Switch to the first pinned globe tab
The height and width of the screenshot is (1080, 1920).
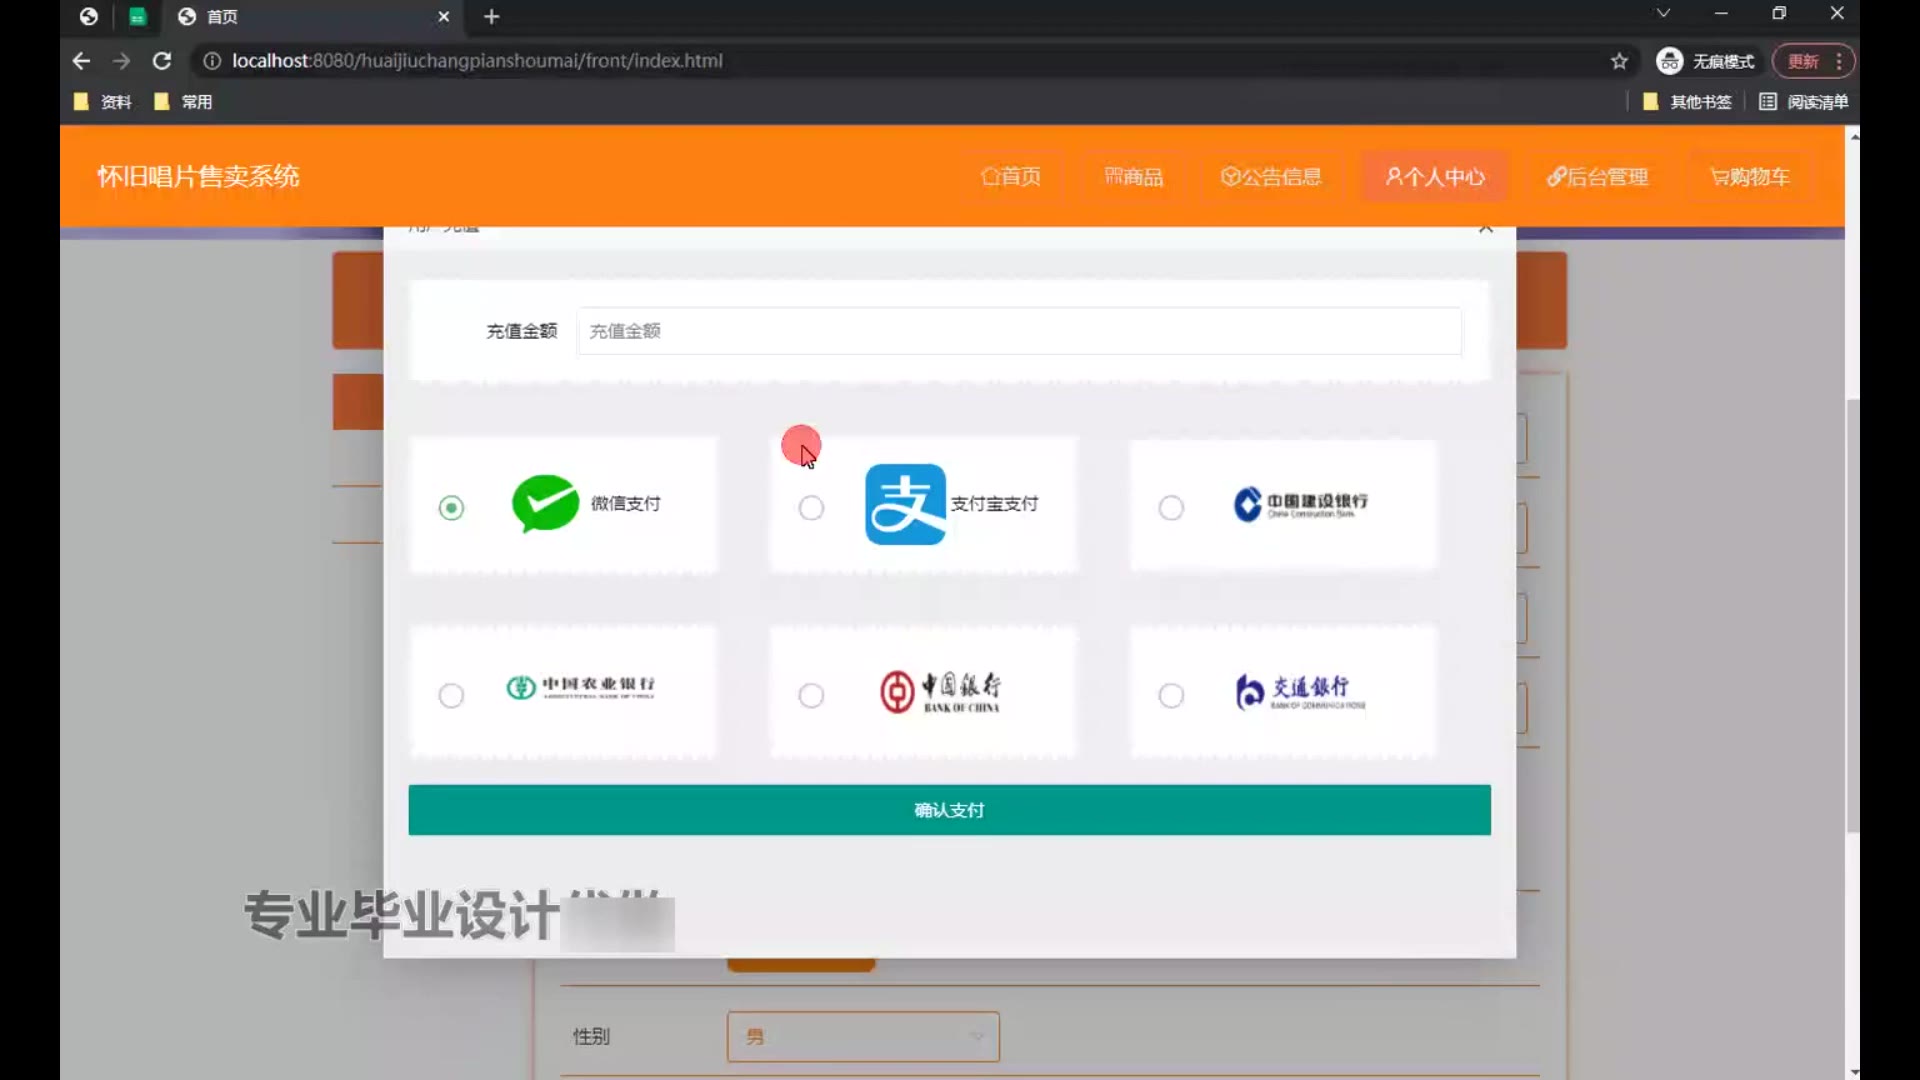coord(89,17)
